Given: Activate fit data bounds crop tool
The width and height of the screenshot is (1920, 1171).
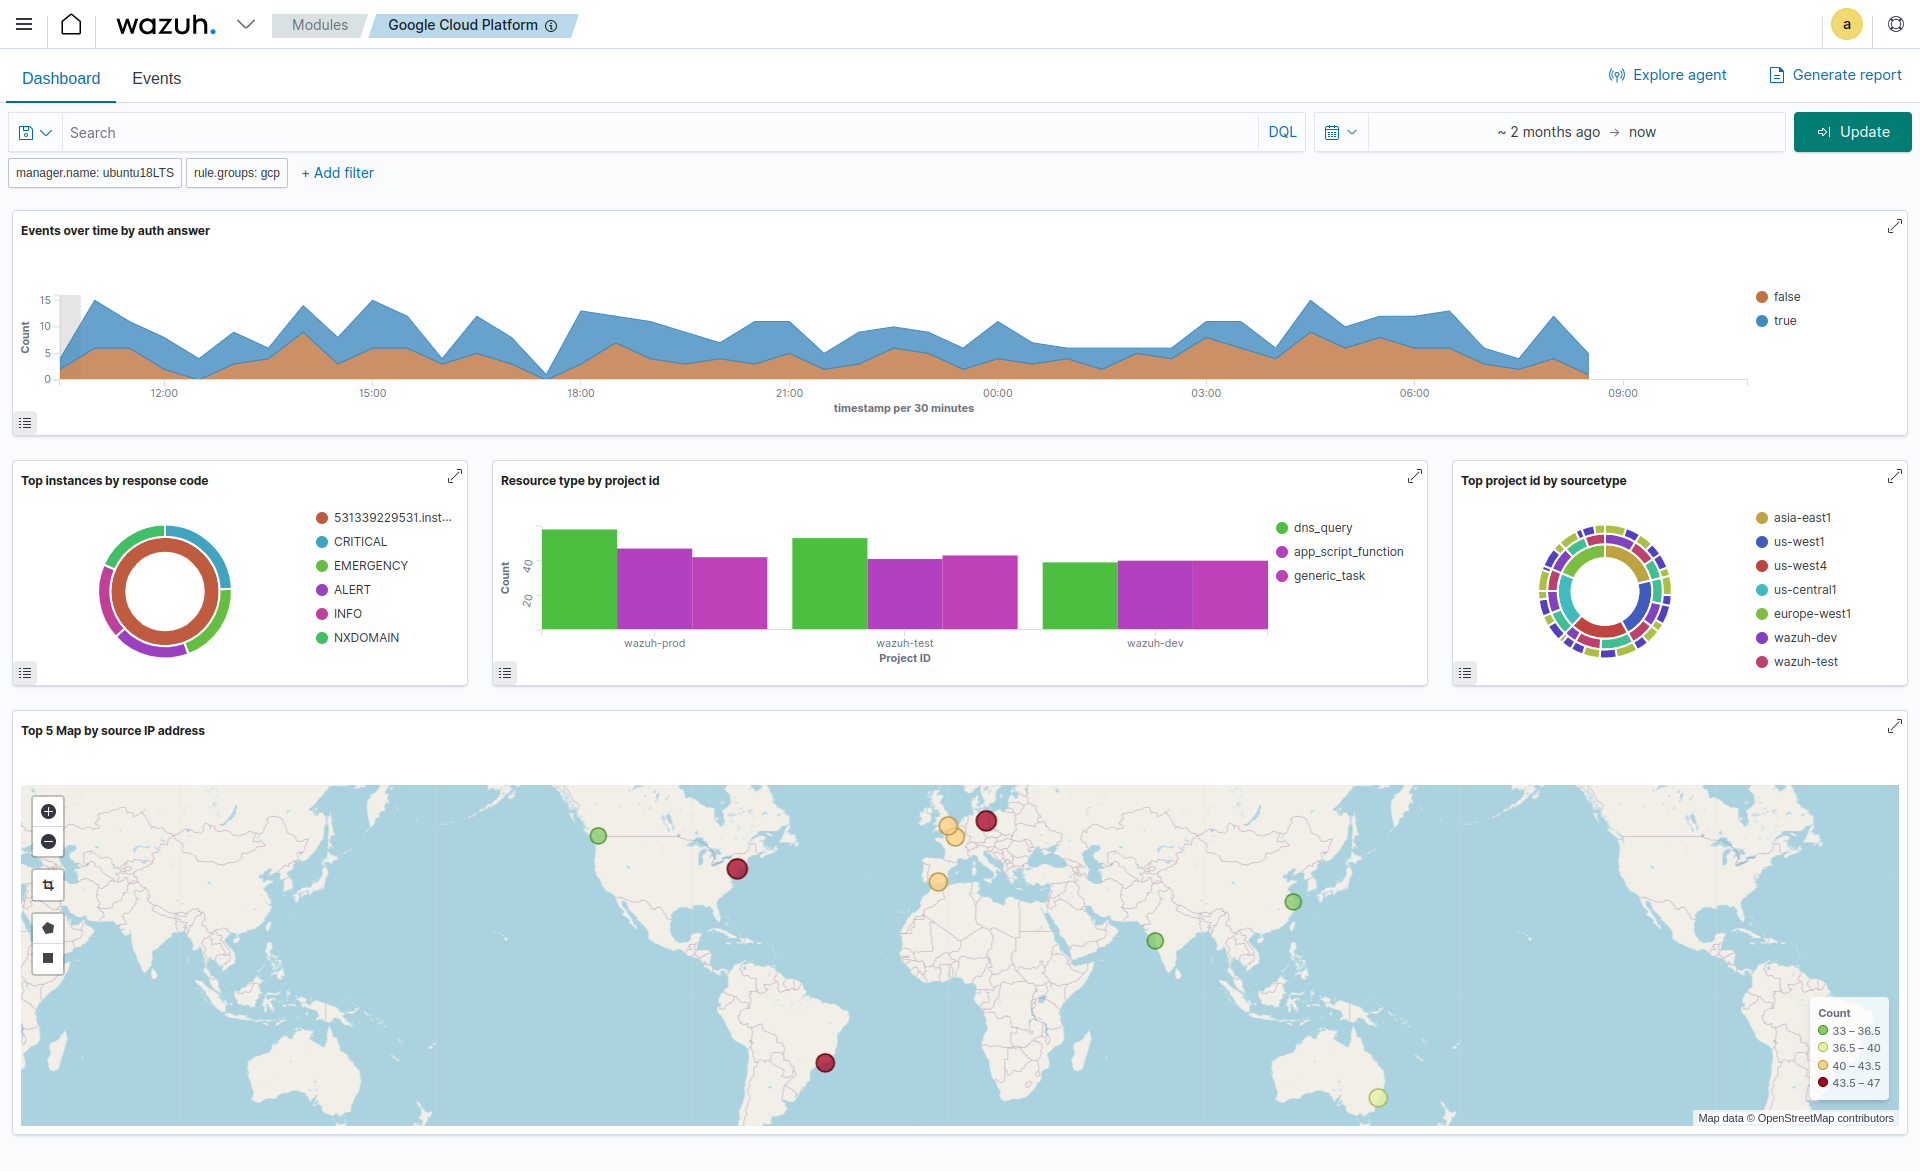Looking at the screenshot, I should tap(48, 886).
